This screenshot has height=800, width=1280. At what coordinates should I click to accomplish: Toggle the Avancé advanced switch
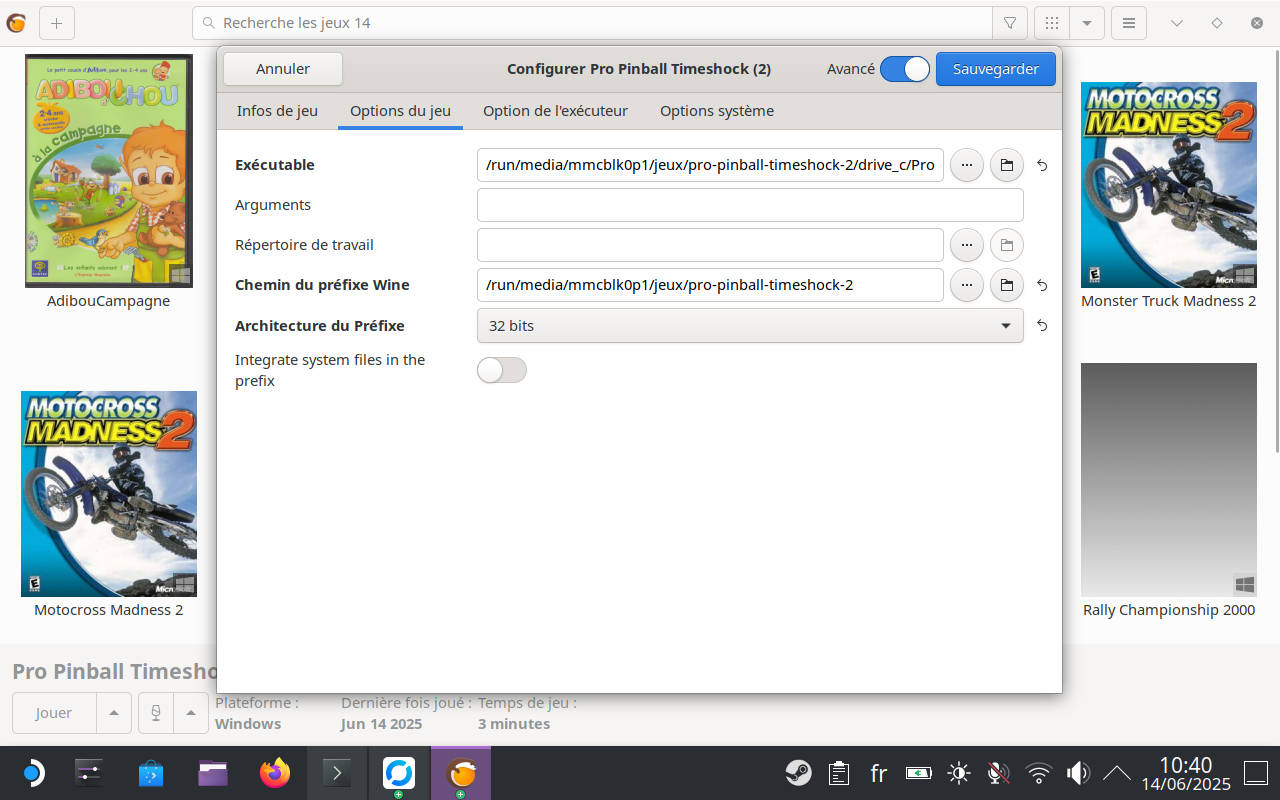point(905,69)
